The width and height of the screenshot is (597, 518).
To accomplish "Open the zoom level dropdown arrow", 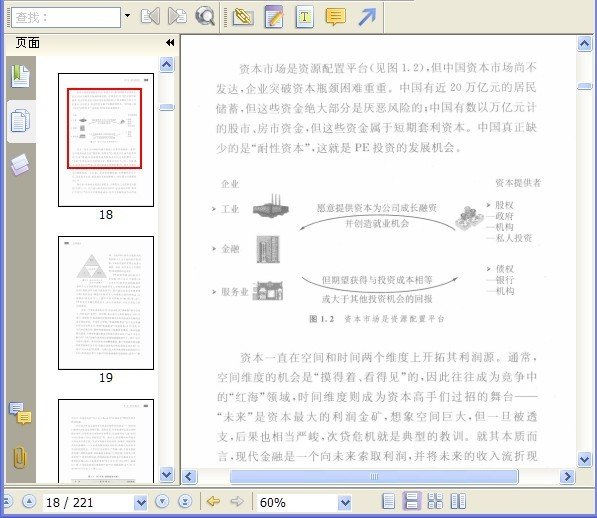I will pos(345,503).
